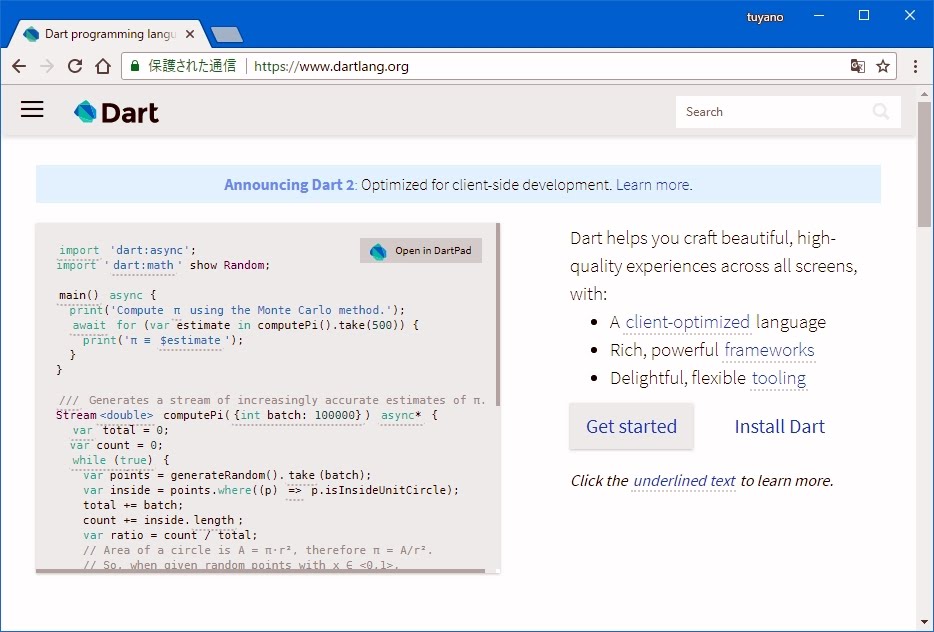Bookmark this page with star icon

(x=883, y=67)
